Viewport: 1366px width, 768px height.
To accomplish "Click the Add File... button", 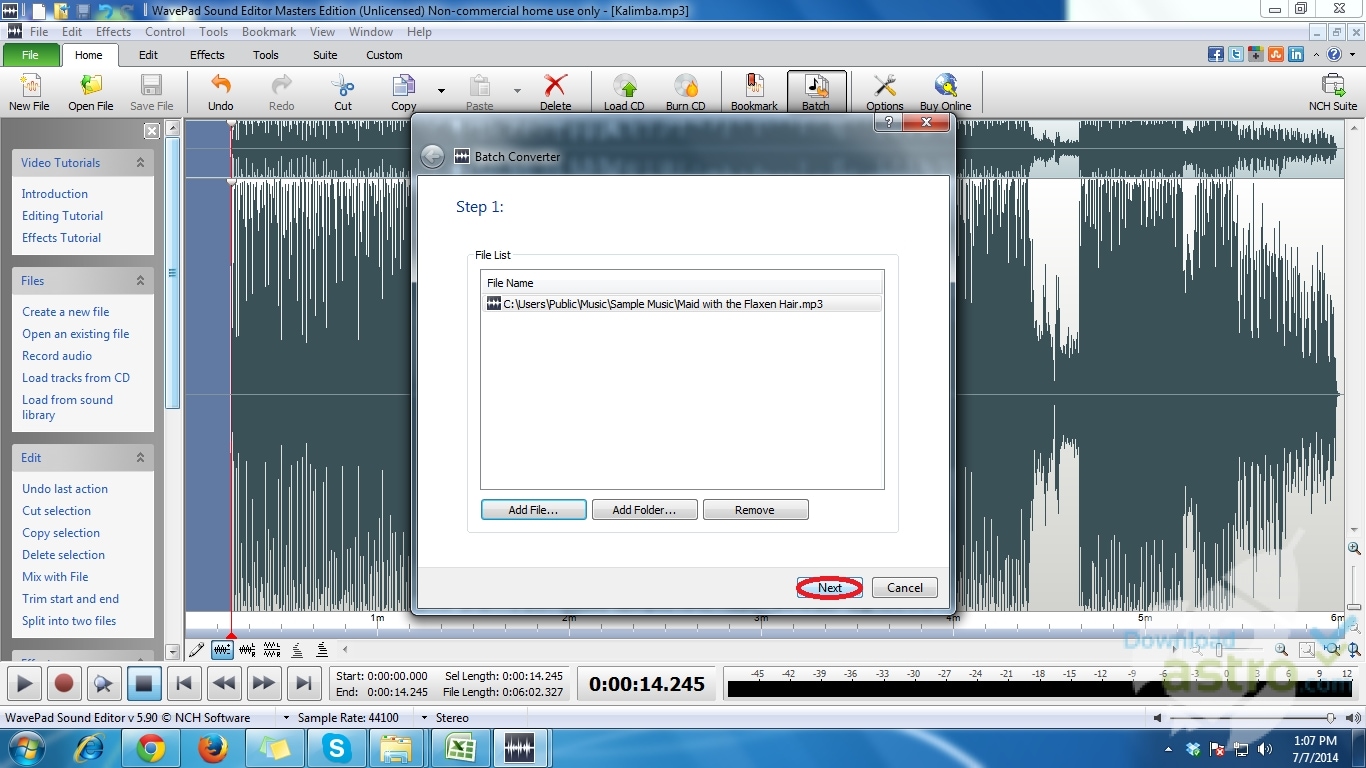I will click(x=533, y=510).
